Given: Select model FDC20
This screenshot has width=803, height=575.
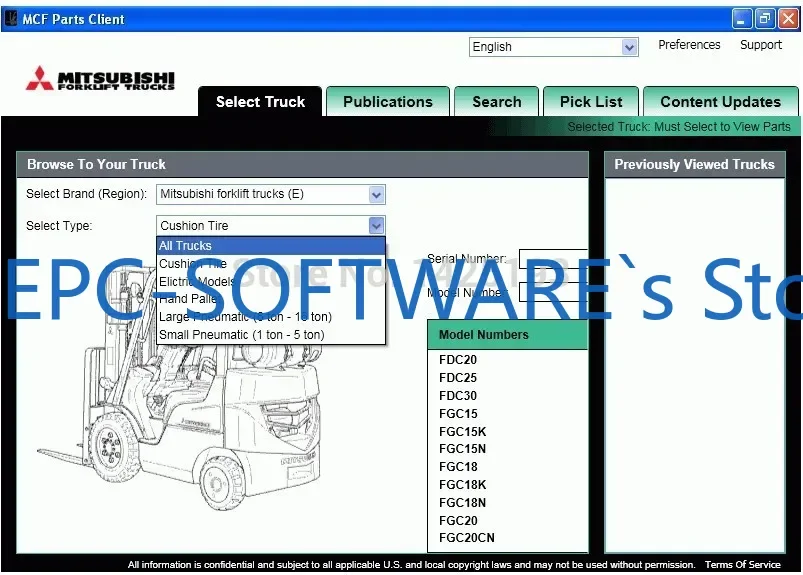Looking at the screenshot, I should pos(458,359).
